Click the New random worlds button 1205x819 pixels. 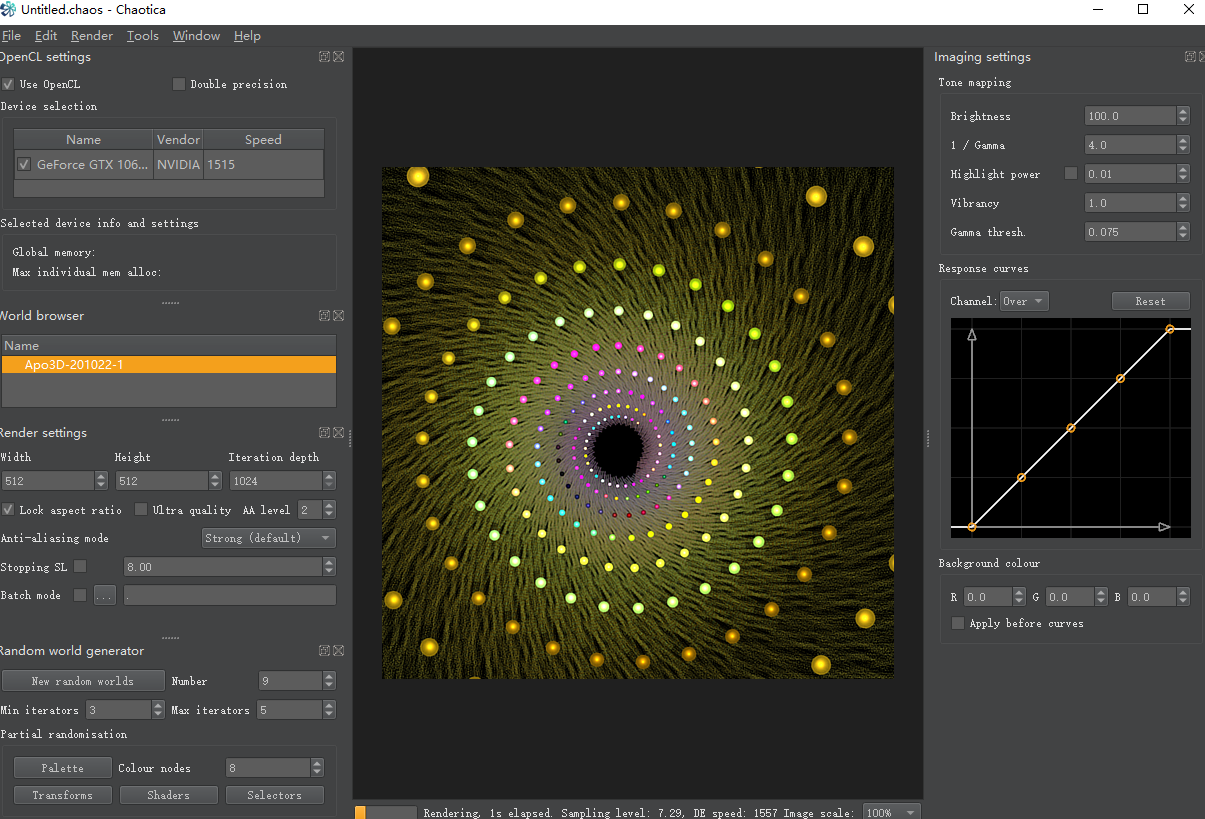83,681
